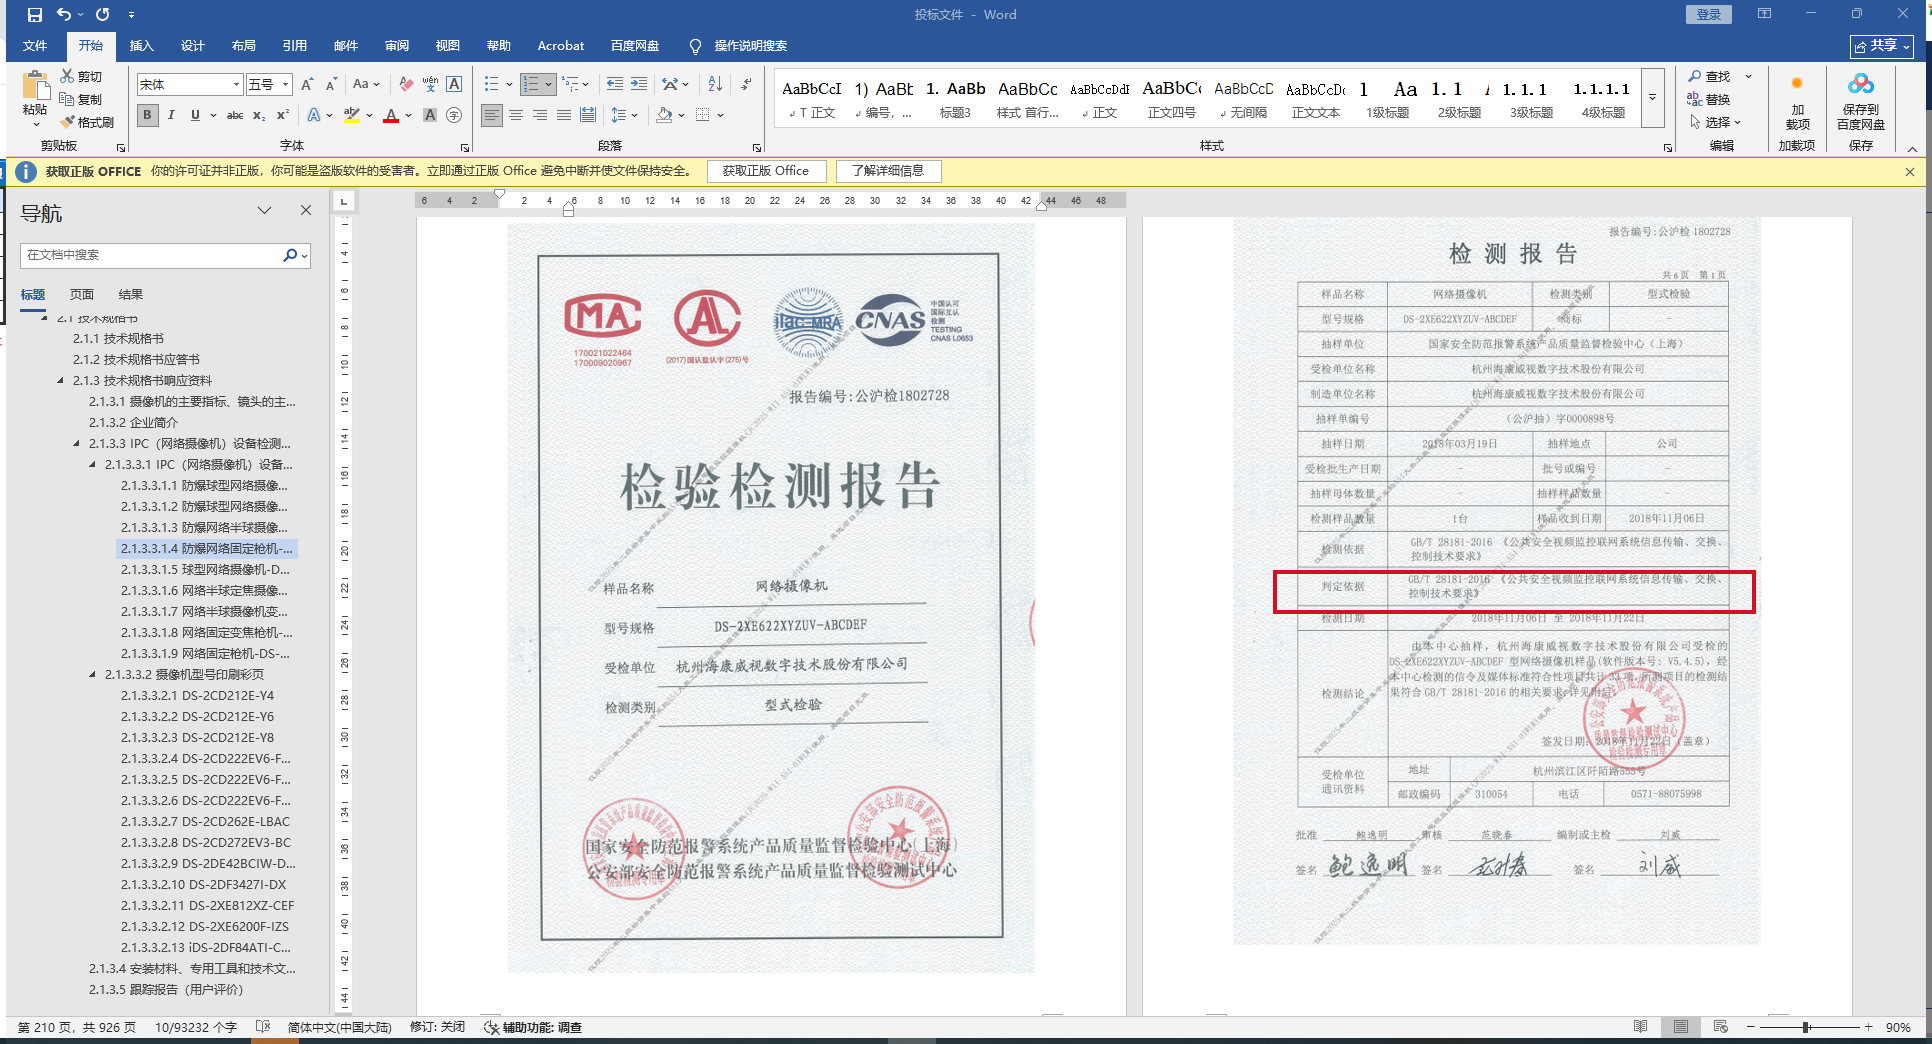The image size is (1932, 1044).
Task: Open the 选择 selection dropdown
Action: (x=1716, y=122)
